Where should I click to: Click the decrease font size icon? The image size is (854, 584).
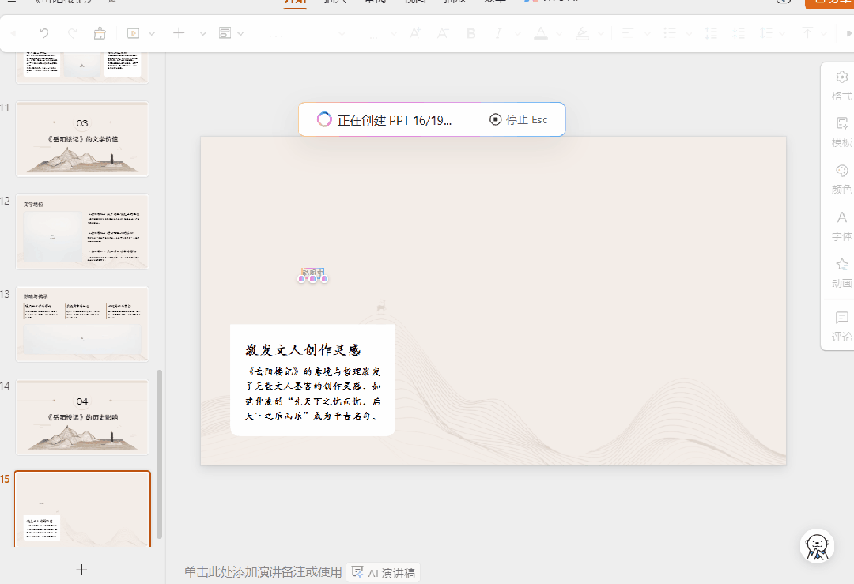(442, 33)
